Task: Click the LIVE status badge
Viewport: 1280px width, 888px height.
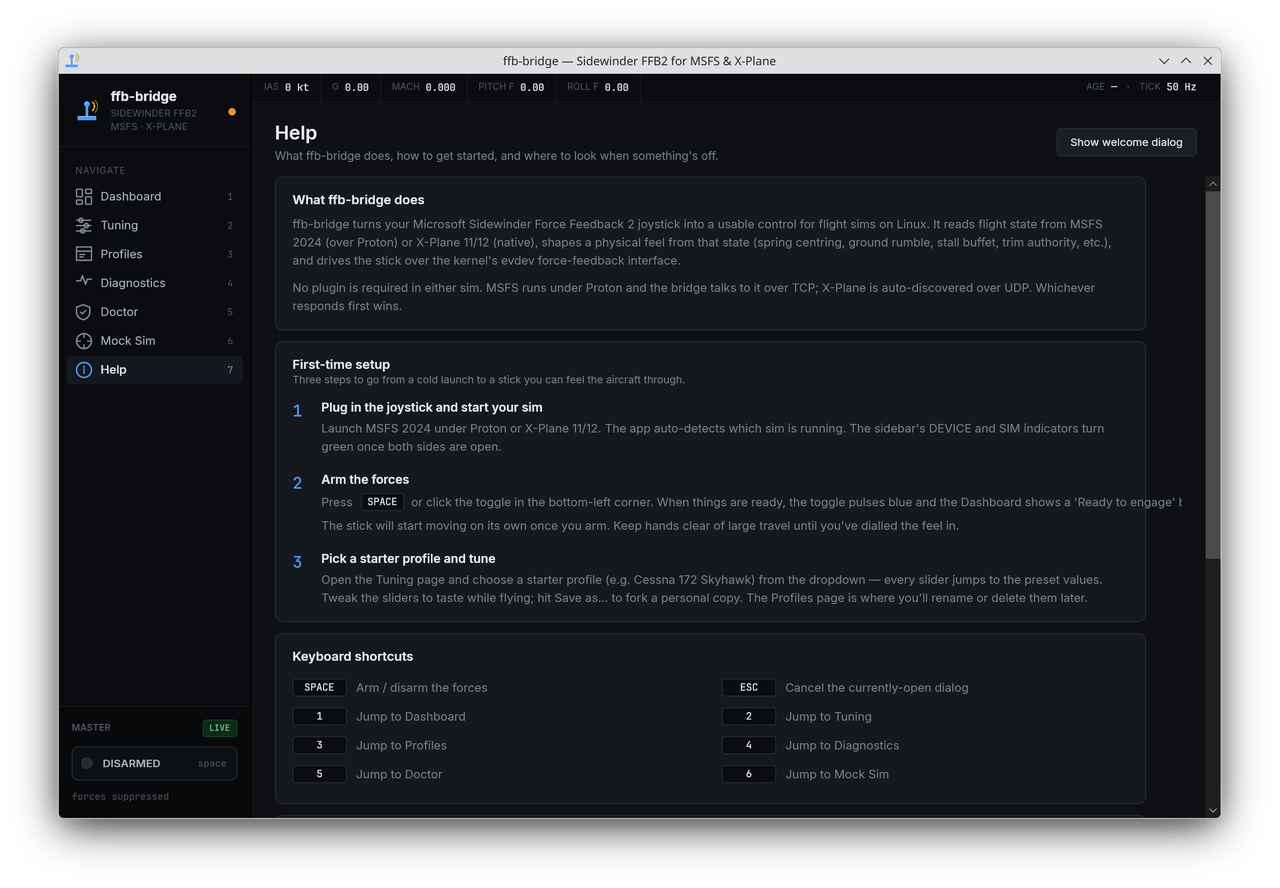Action: [219, 728]
